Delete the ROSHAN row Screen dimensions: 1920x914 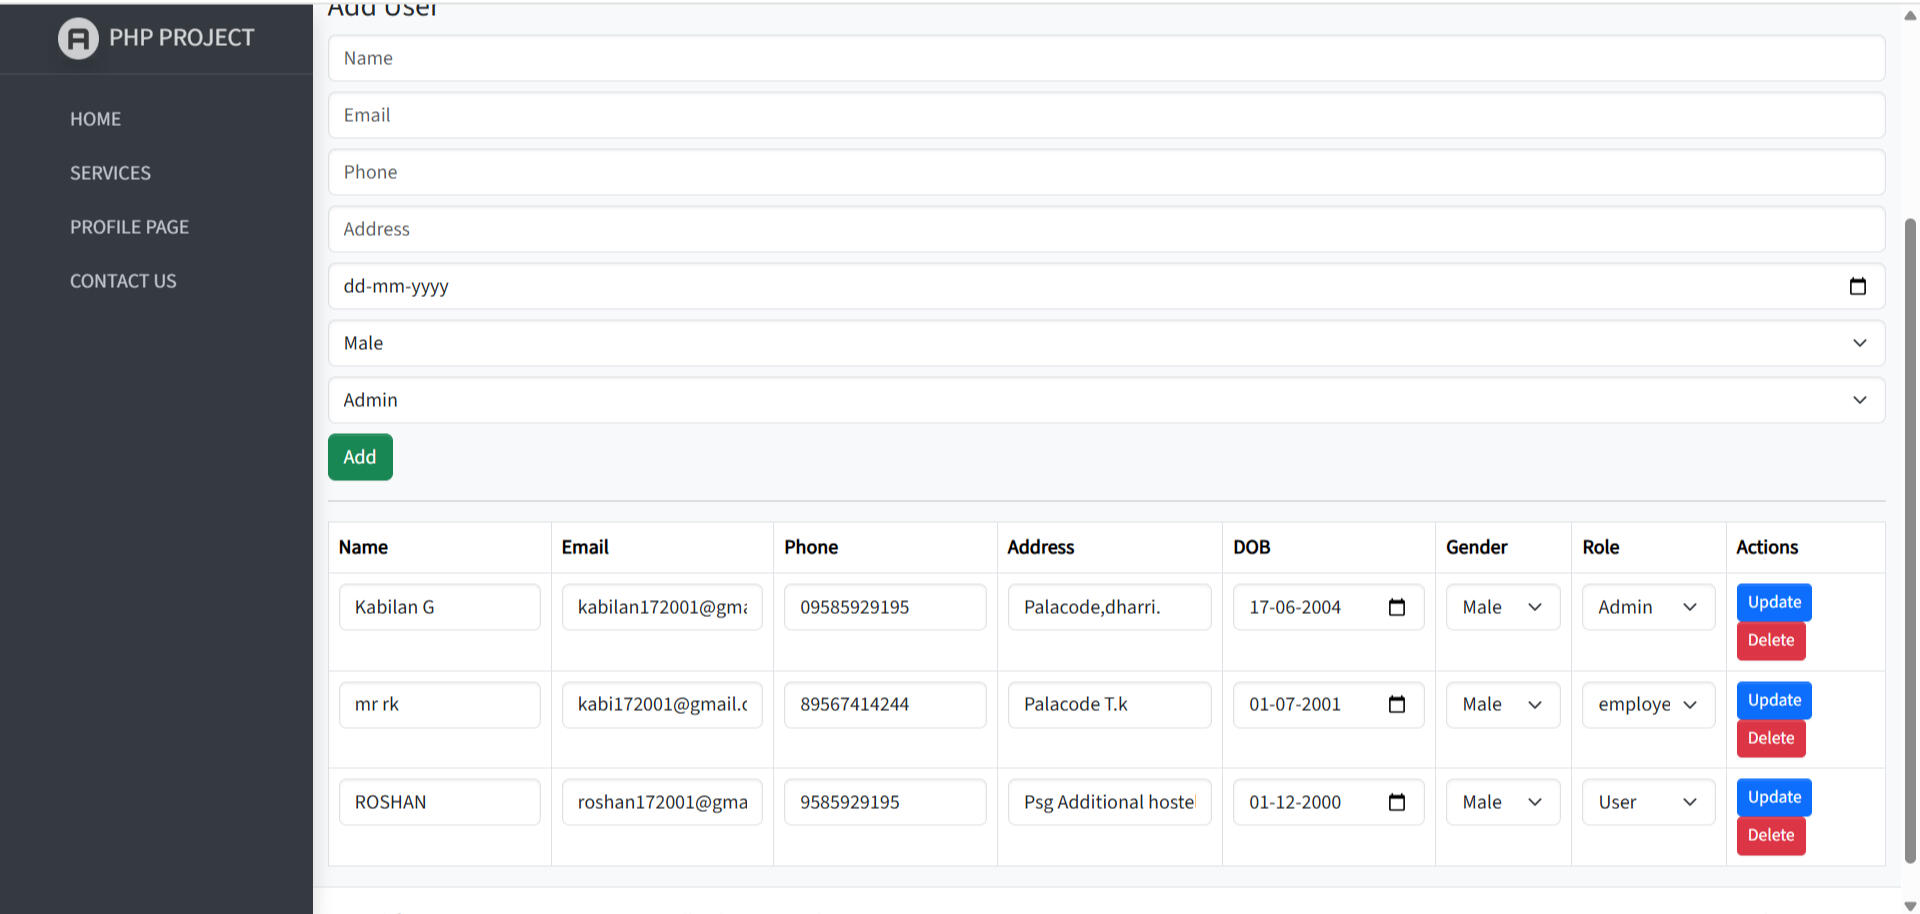point(1771,835)
